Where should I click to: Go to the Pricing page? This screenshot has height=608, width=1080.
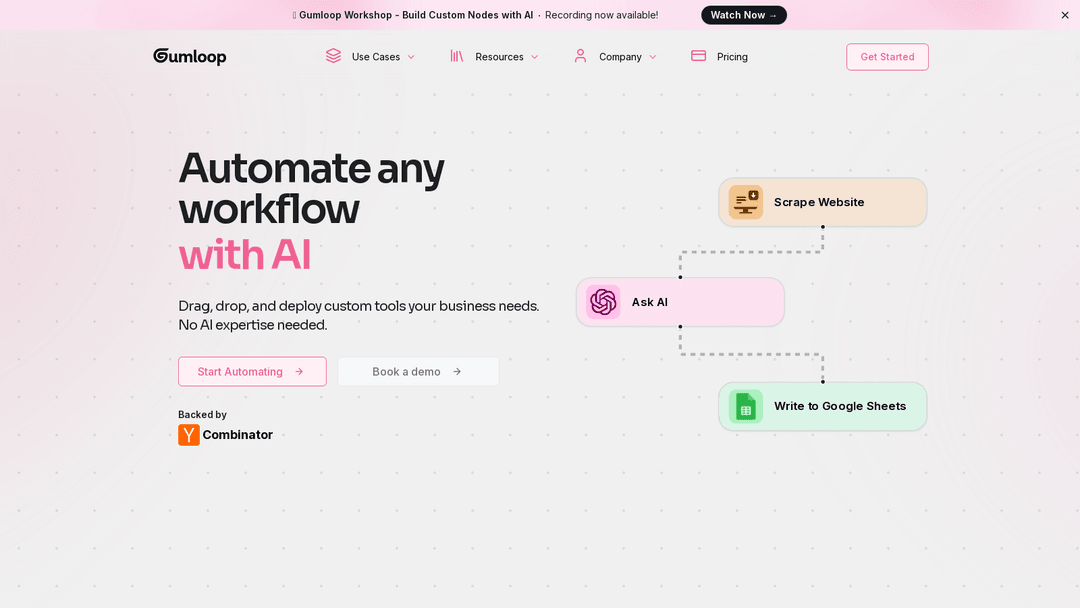719,56
